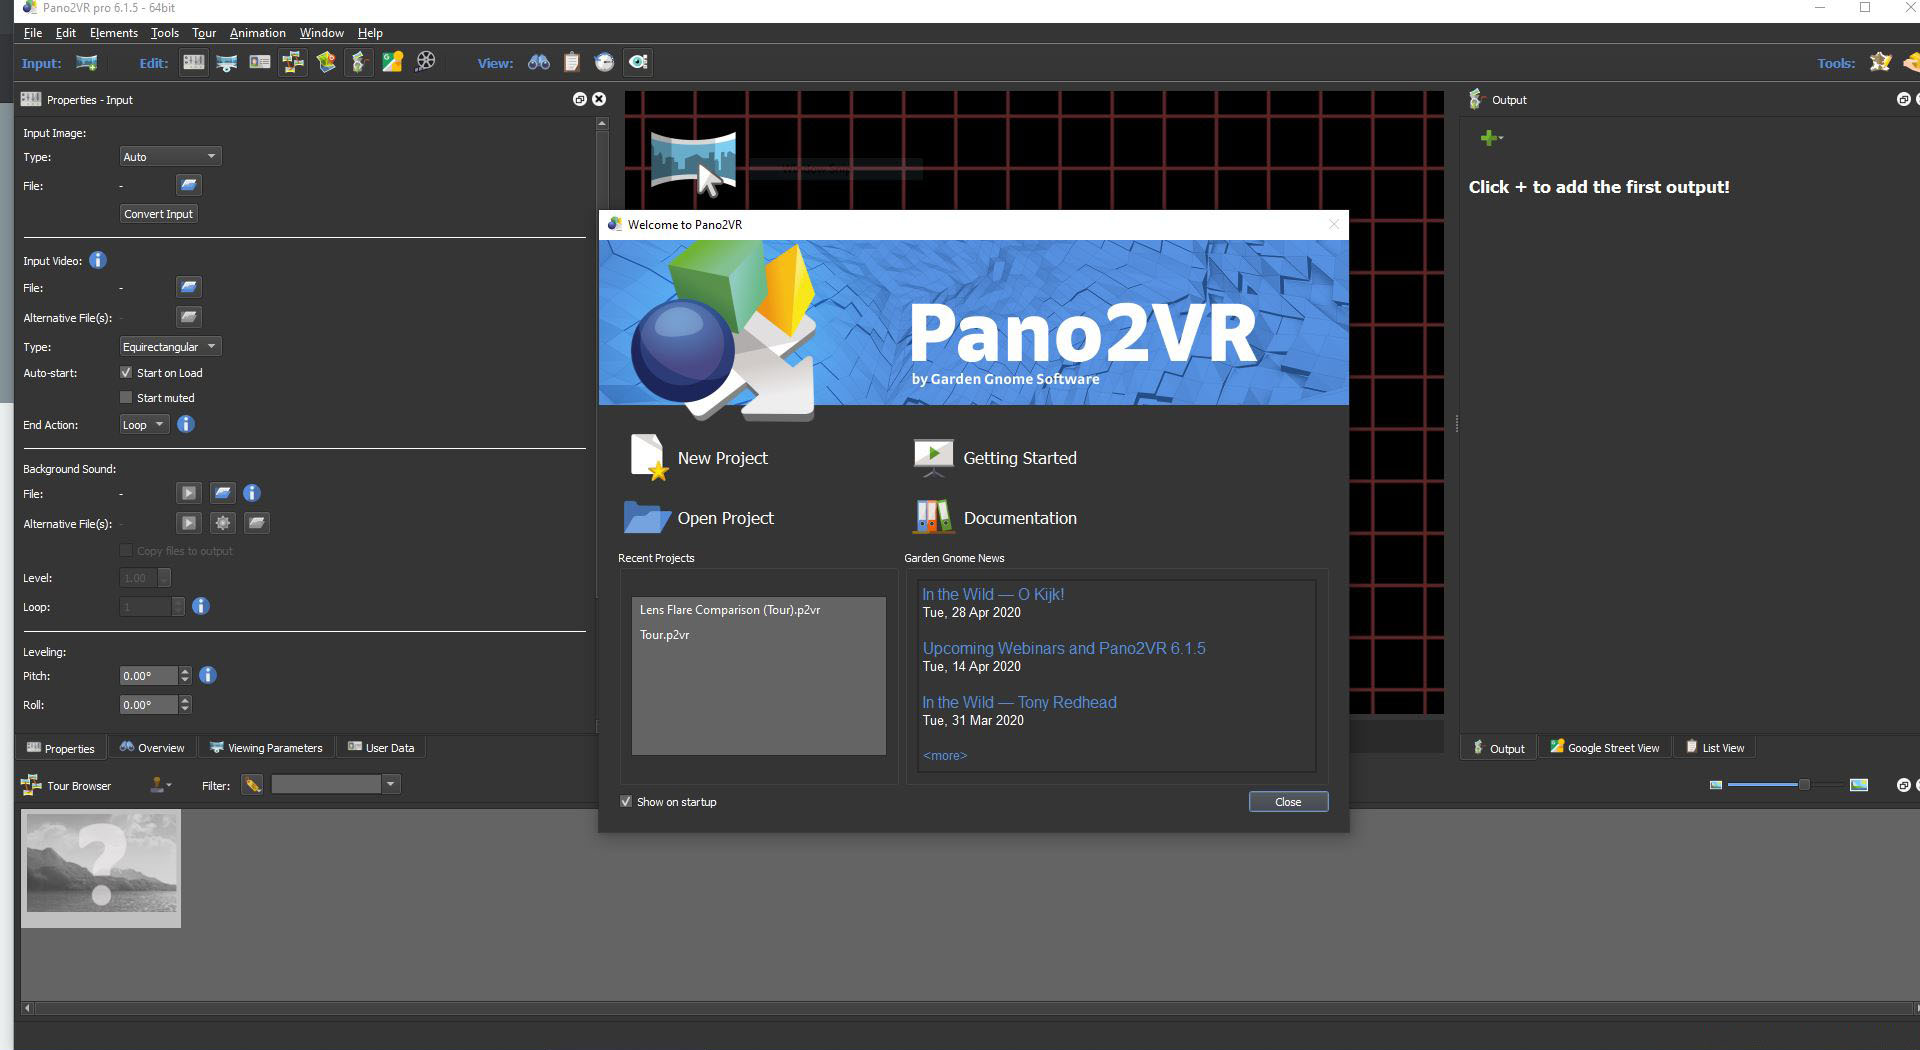This screenshot has height=1050, width=1920.
Task: Click the Roll value stepper arrows
Action: (184, 704)
